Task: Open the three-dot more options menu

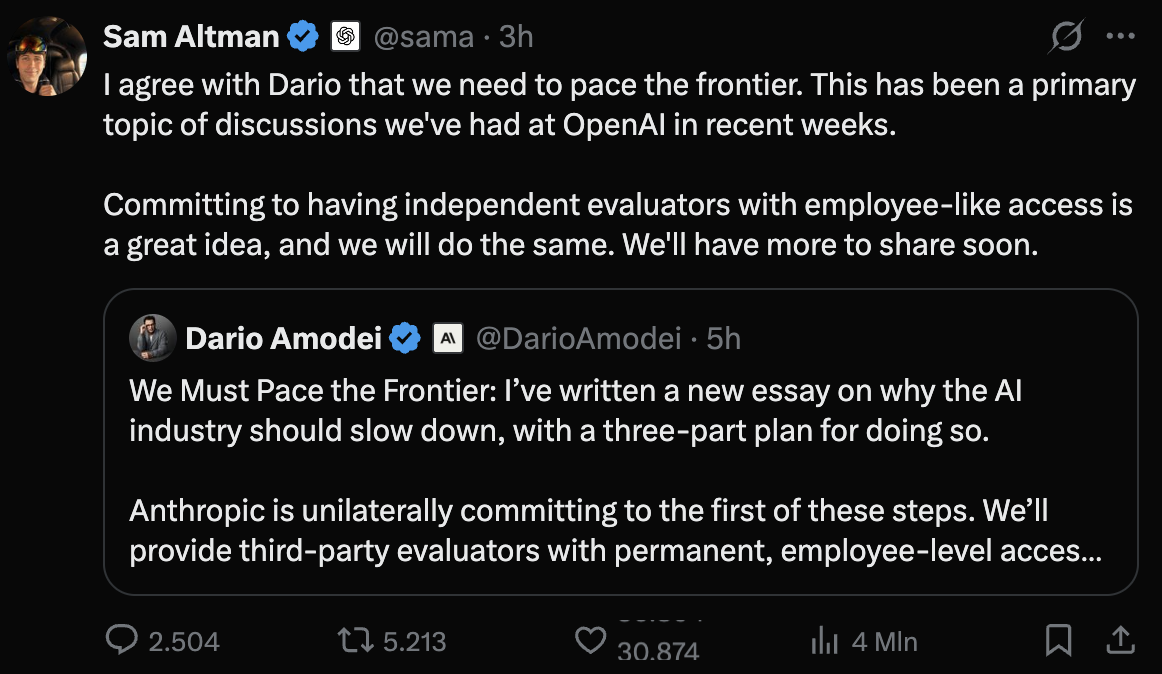Action: [1120, 36]
